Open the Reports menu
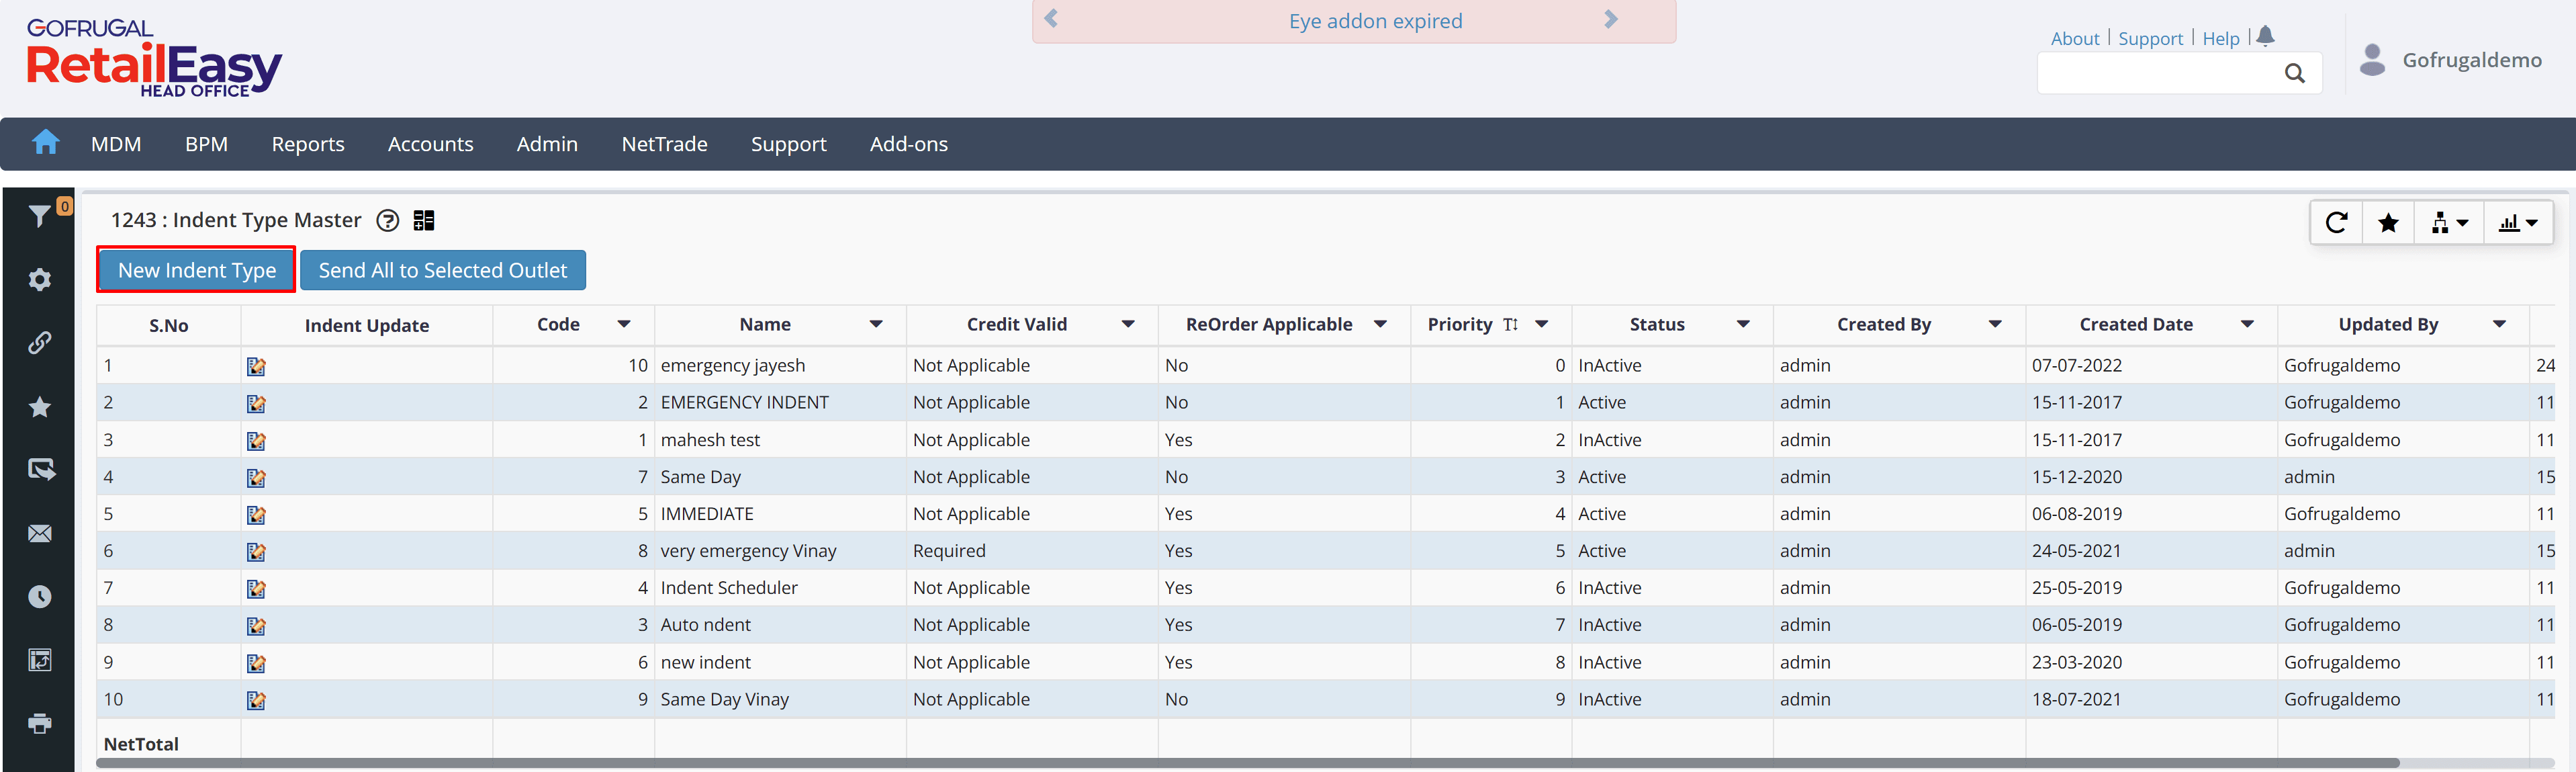The image size is (2576, 772). (308, 144)
